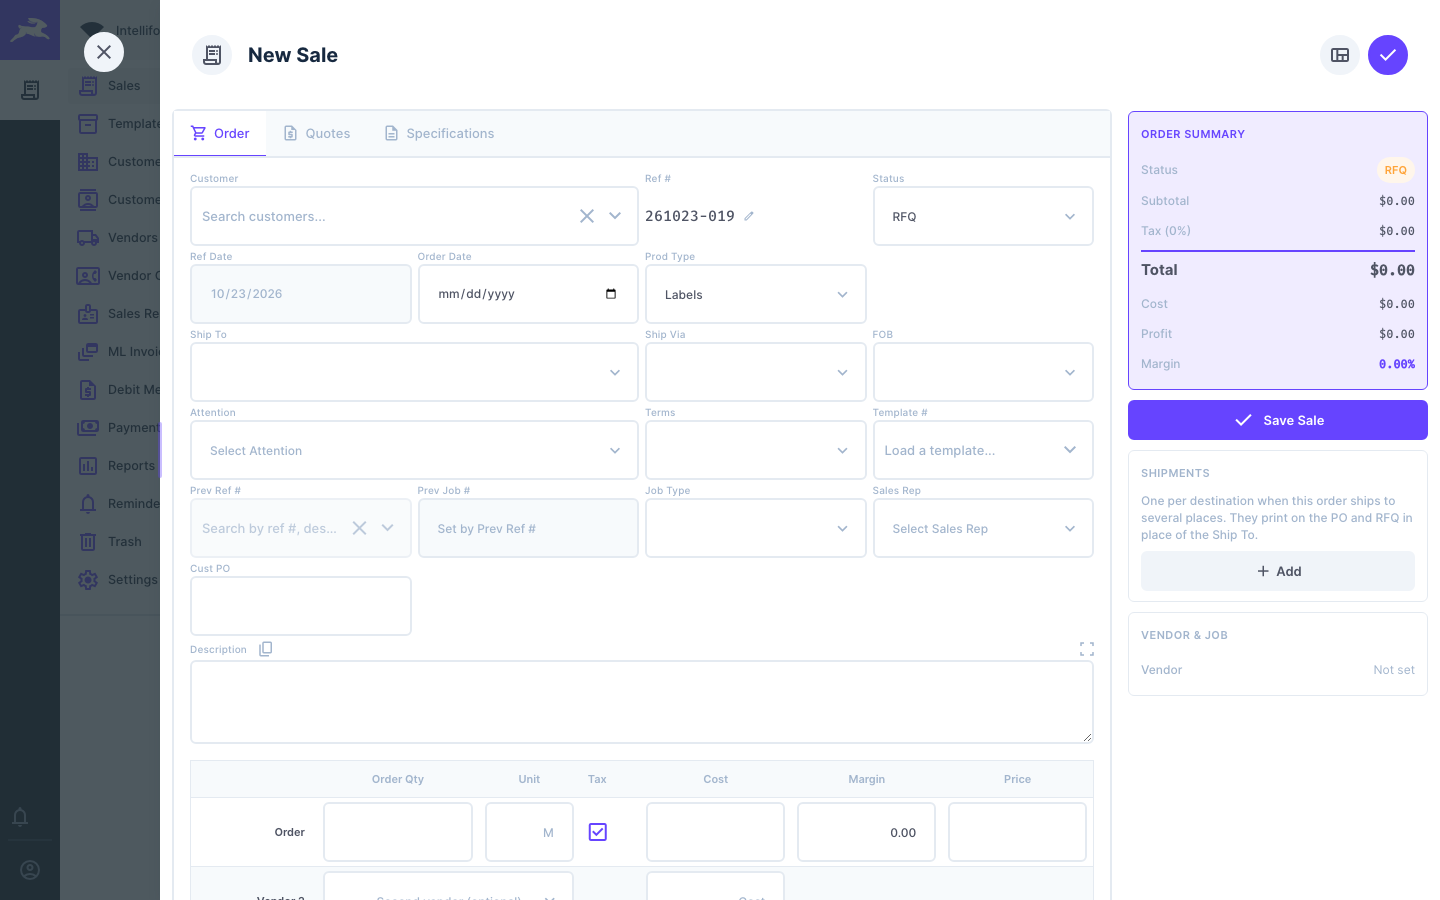1440x900 pixels.
Task: Expand the Description to fullscreen
Action: point(1087,649)
